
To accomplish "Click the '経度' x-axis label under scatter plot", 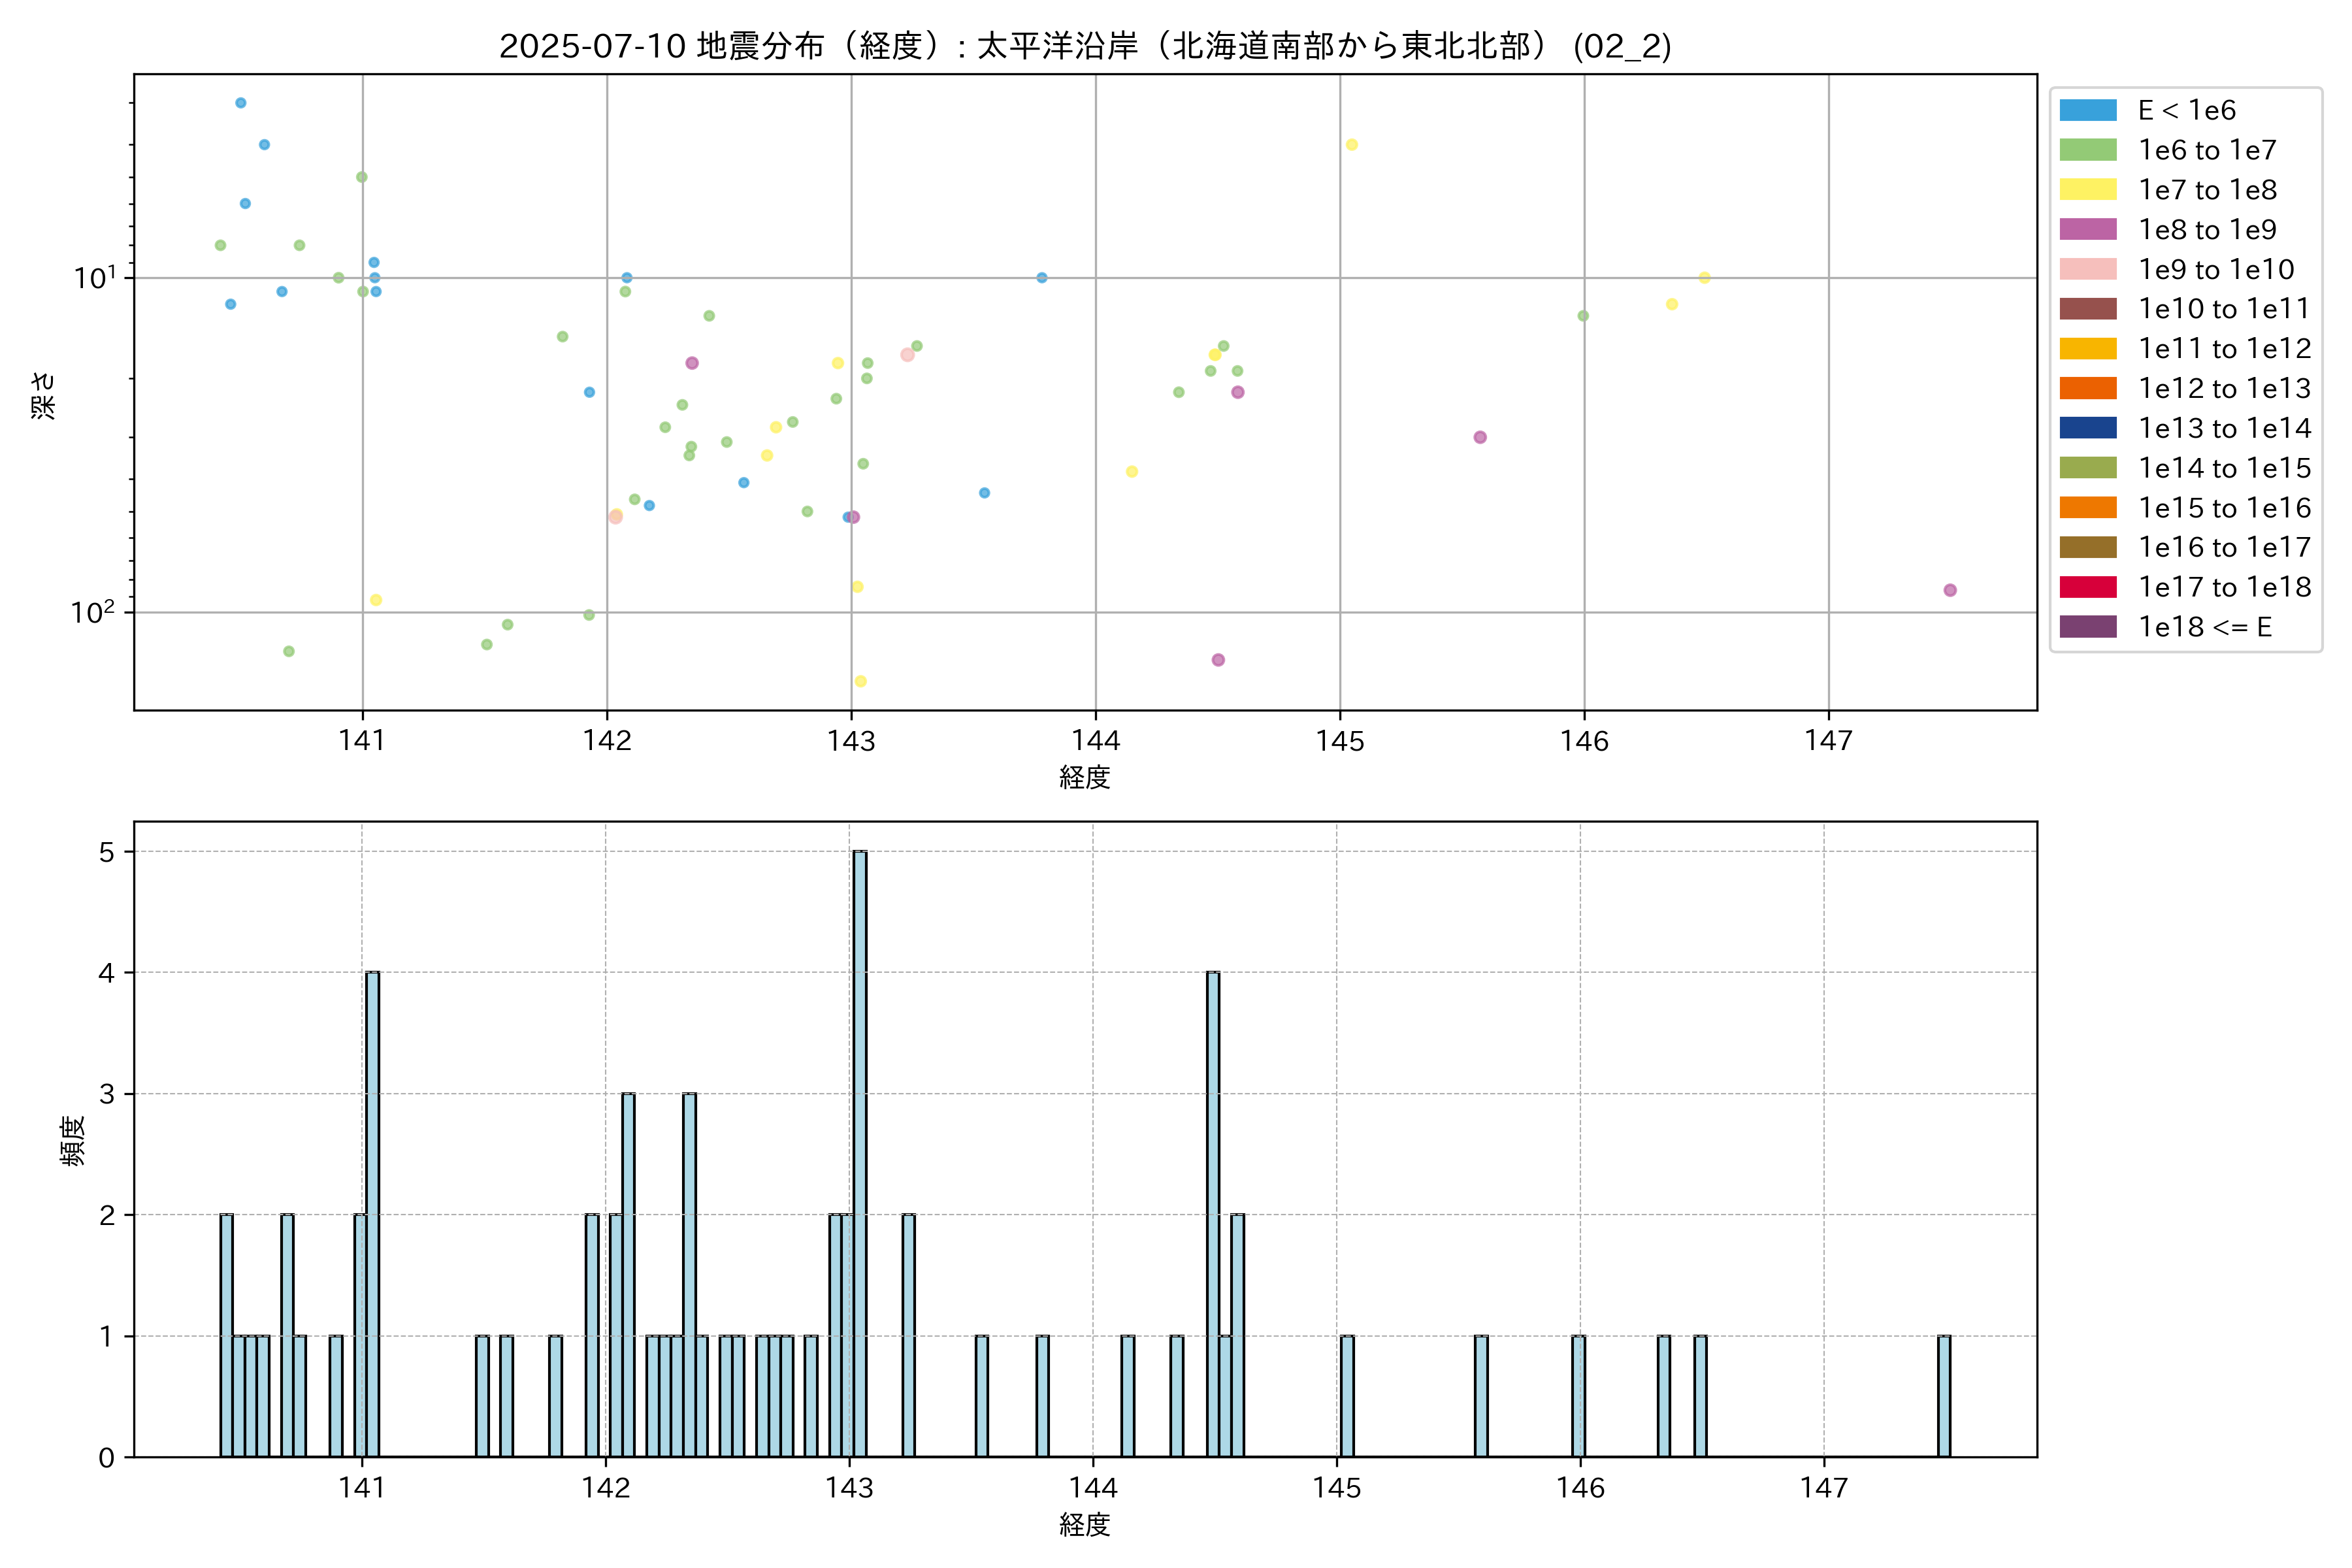I will coord(1085,777).
